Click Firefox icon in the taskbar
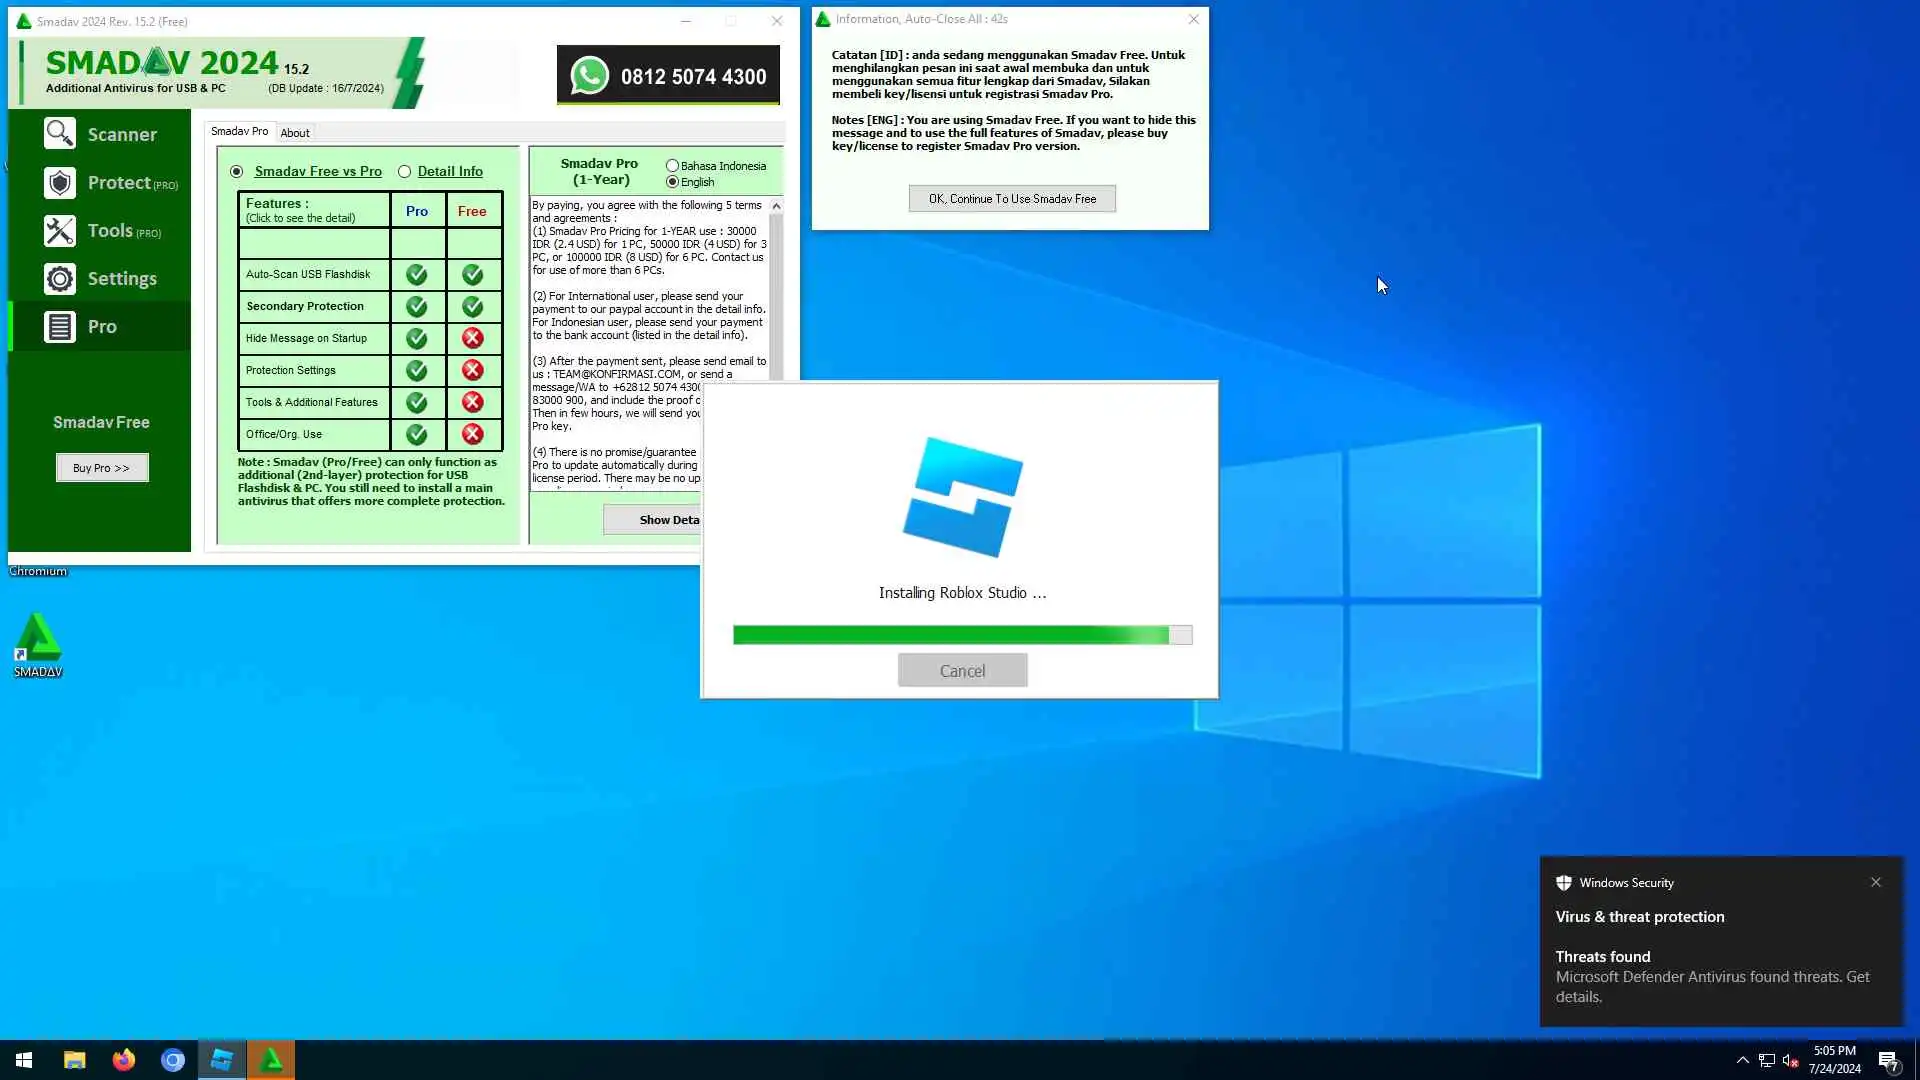This screenshot has height=1080, width=1920. [124, 1060]
